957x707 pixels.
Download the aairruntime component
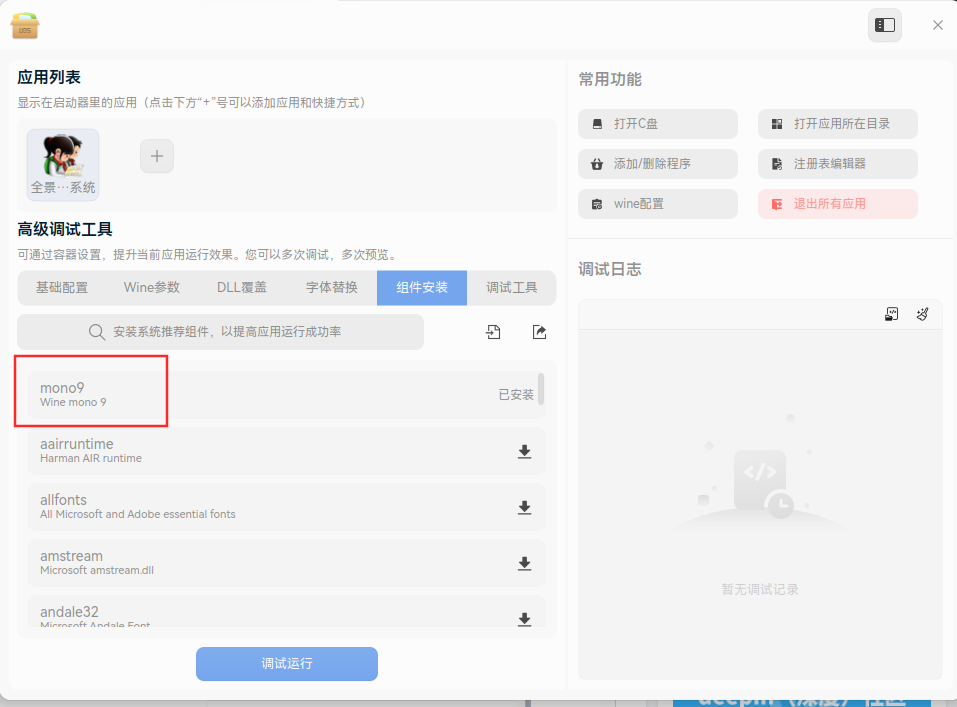[x=524, y=451]
